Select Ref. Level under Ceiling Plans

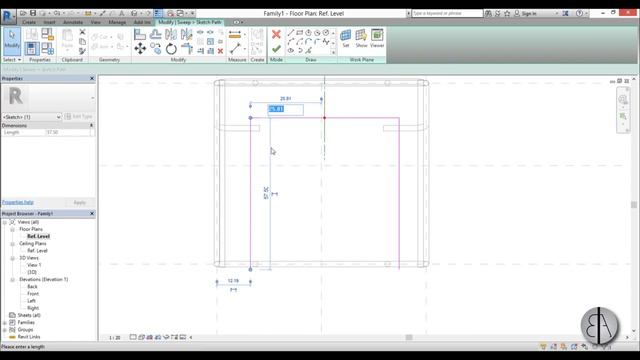tap(37, 251)
